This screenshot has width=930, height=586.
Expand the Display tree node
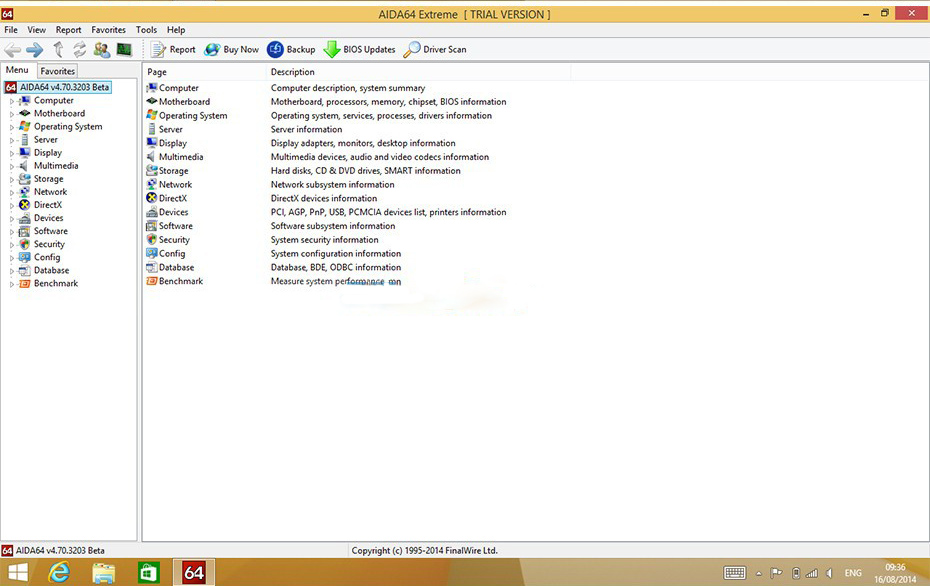(x=11, y=154)
